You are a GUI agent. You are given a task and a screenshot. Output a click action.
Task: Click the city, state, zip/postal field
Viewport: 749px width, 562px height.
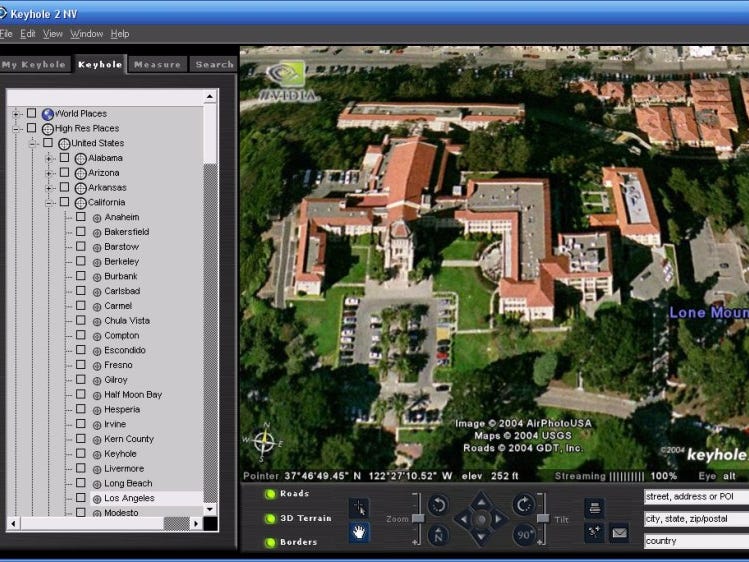point(696,519)
